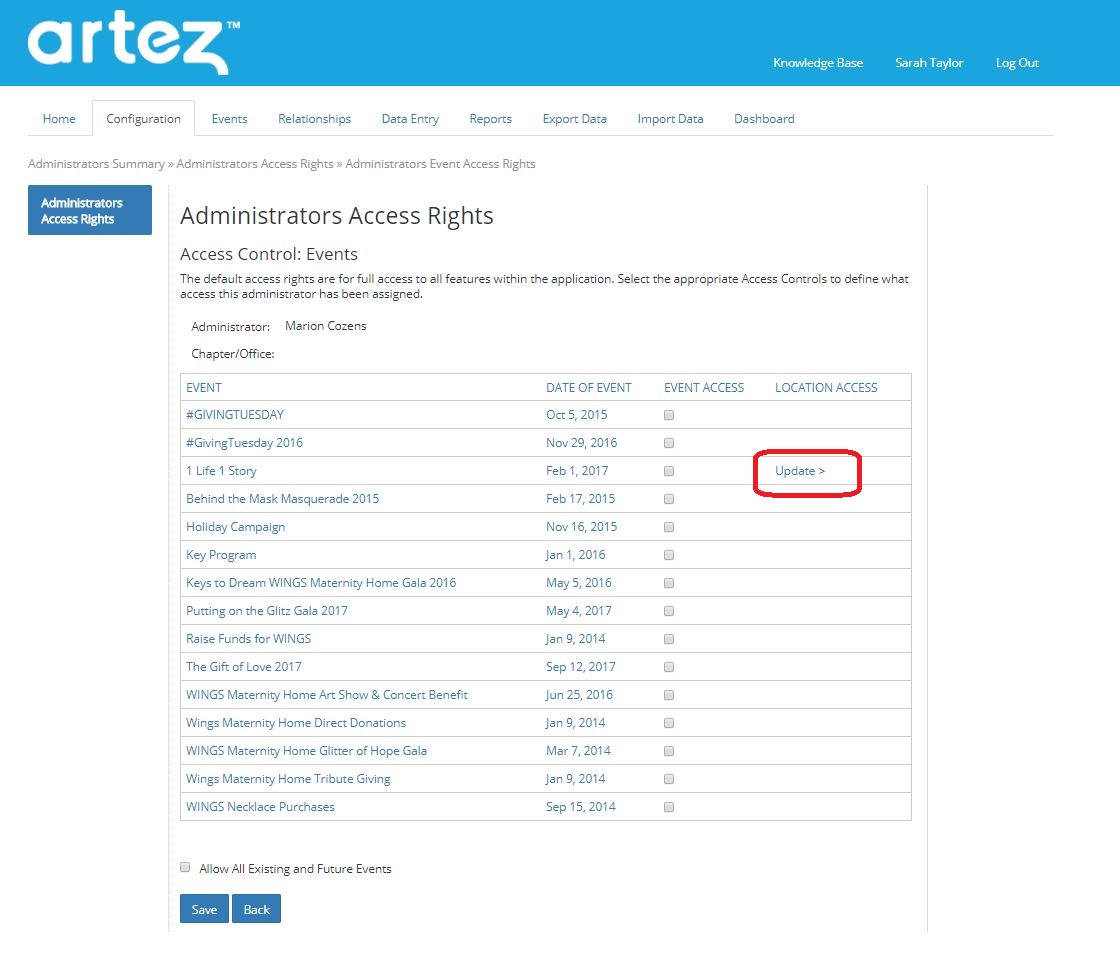Image resolution: width=1120 pixels, height=953 pixels.
Task: Check access for Putting on the Glitz Gala 2017
Action: [x=669, y=611]
